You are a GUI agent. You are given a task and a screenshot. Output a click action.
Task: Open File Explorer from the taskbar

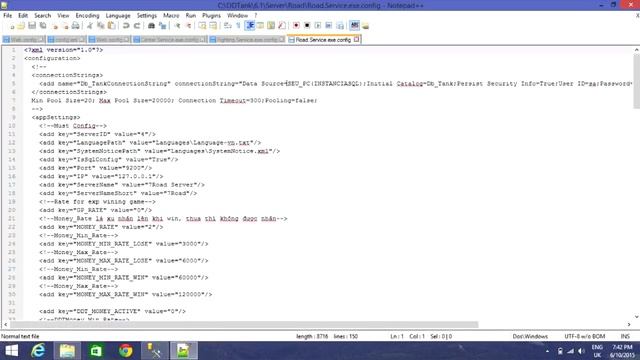(67, 351)
